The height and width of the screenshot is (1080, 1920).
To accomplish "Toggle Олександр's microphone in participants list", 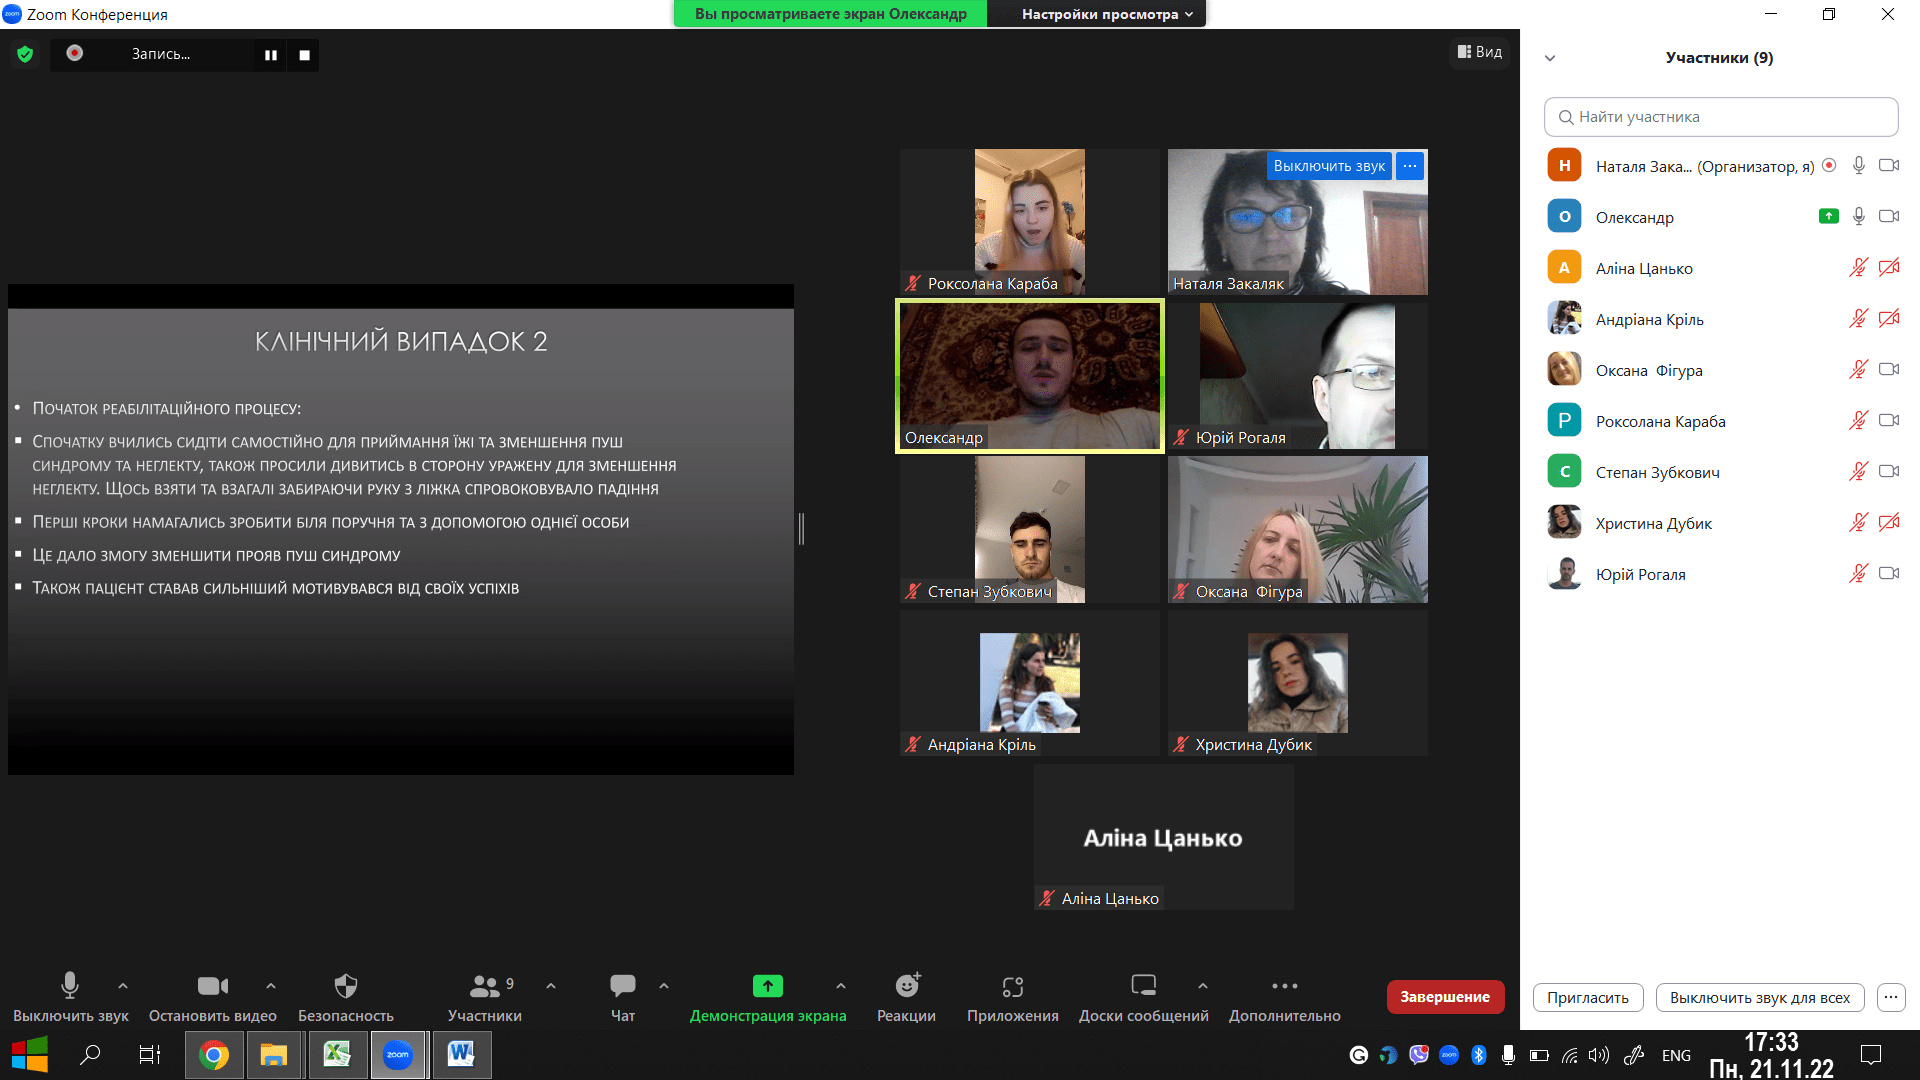I will pos(1858,217).
